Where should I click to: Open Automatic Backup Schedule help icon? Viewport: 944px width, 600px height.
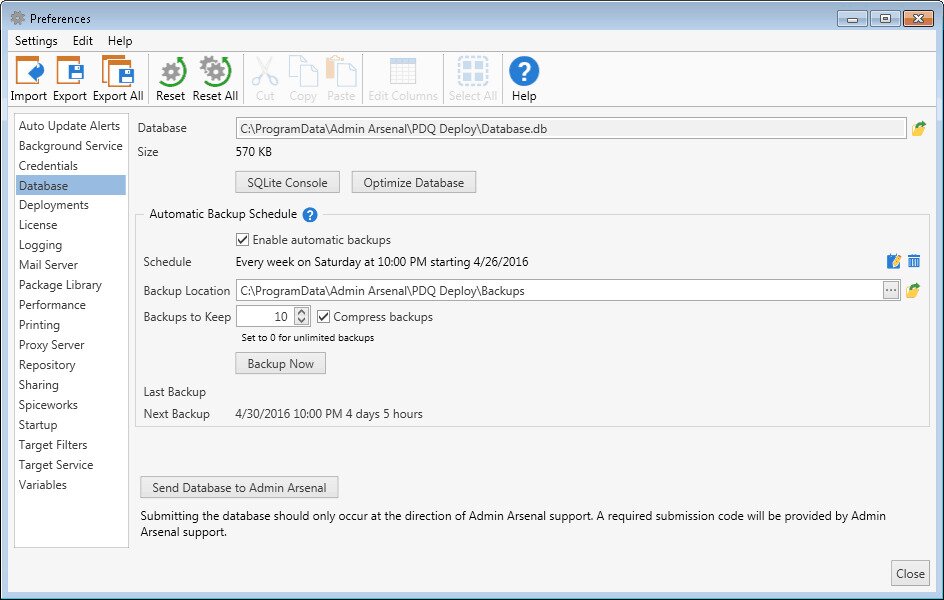tap(310, 214)
